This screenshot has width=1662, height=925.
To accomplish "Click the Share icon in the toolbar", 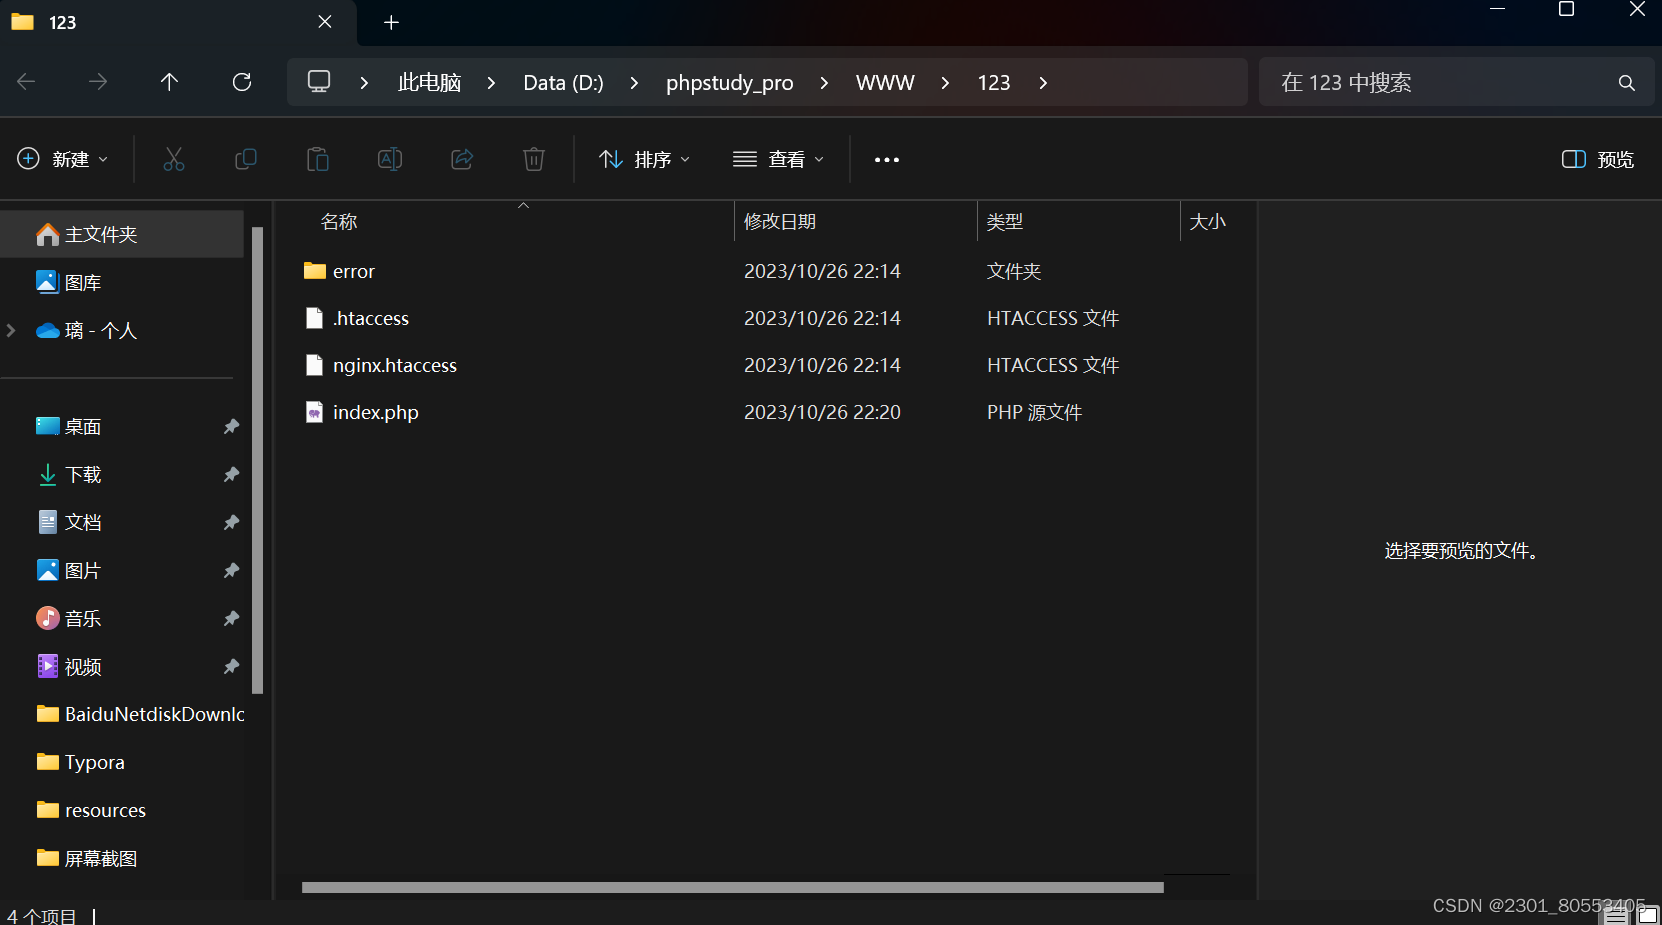I will (461, 159).
